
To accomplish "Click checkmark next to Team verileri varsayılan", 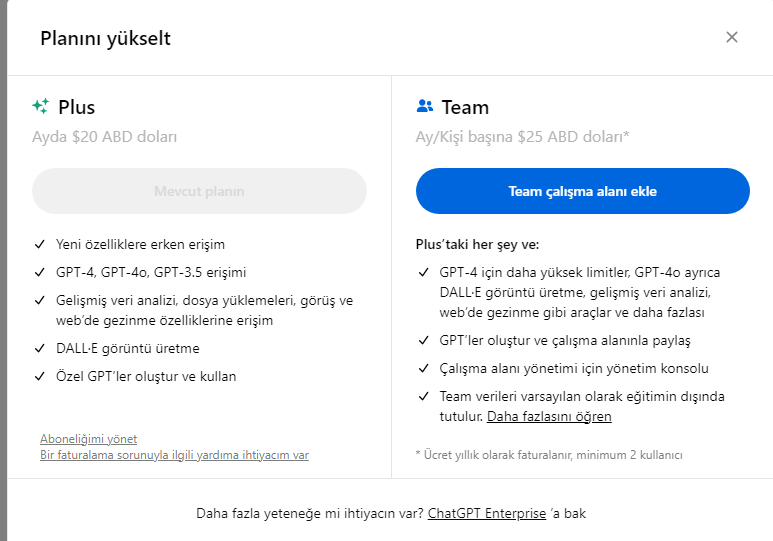I will (423, 397).
